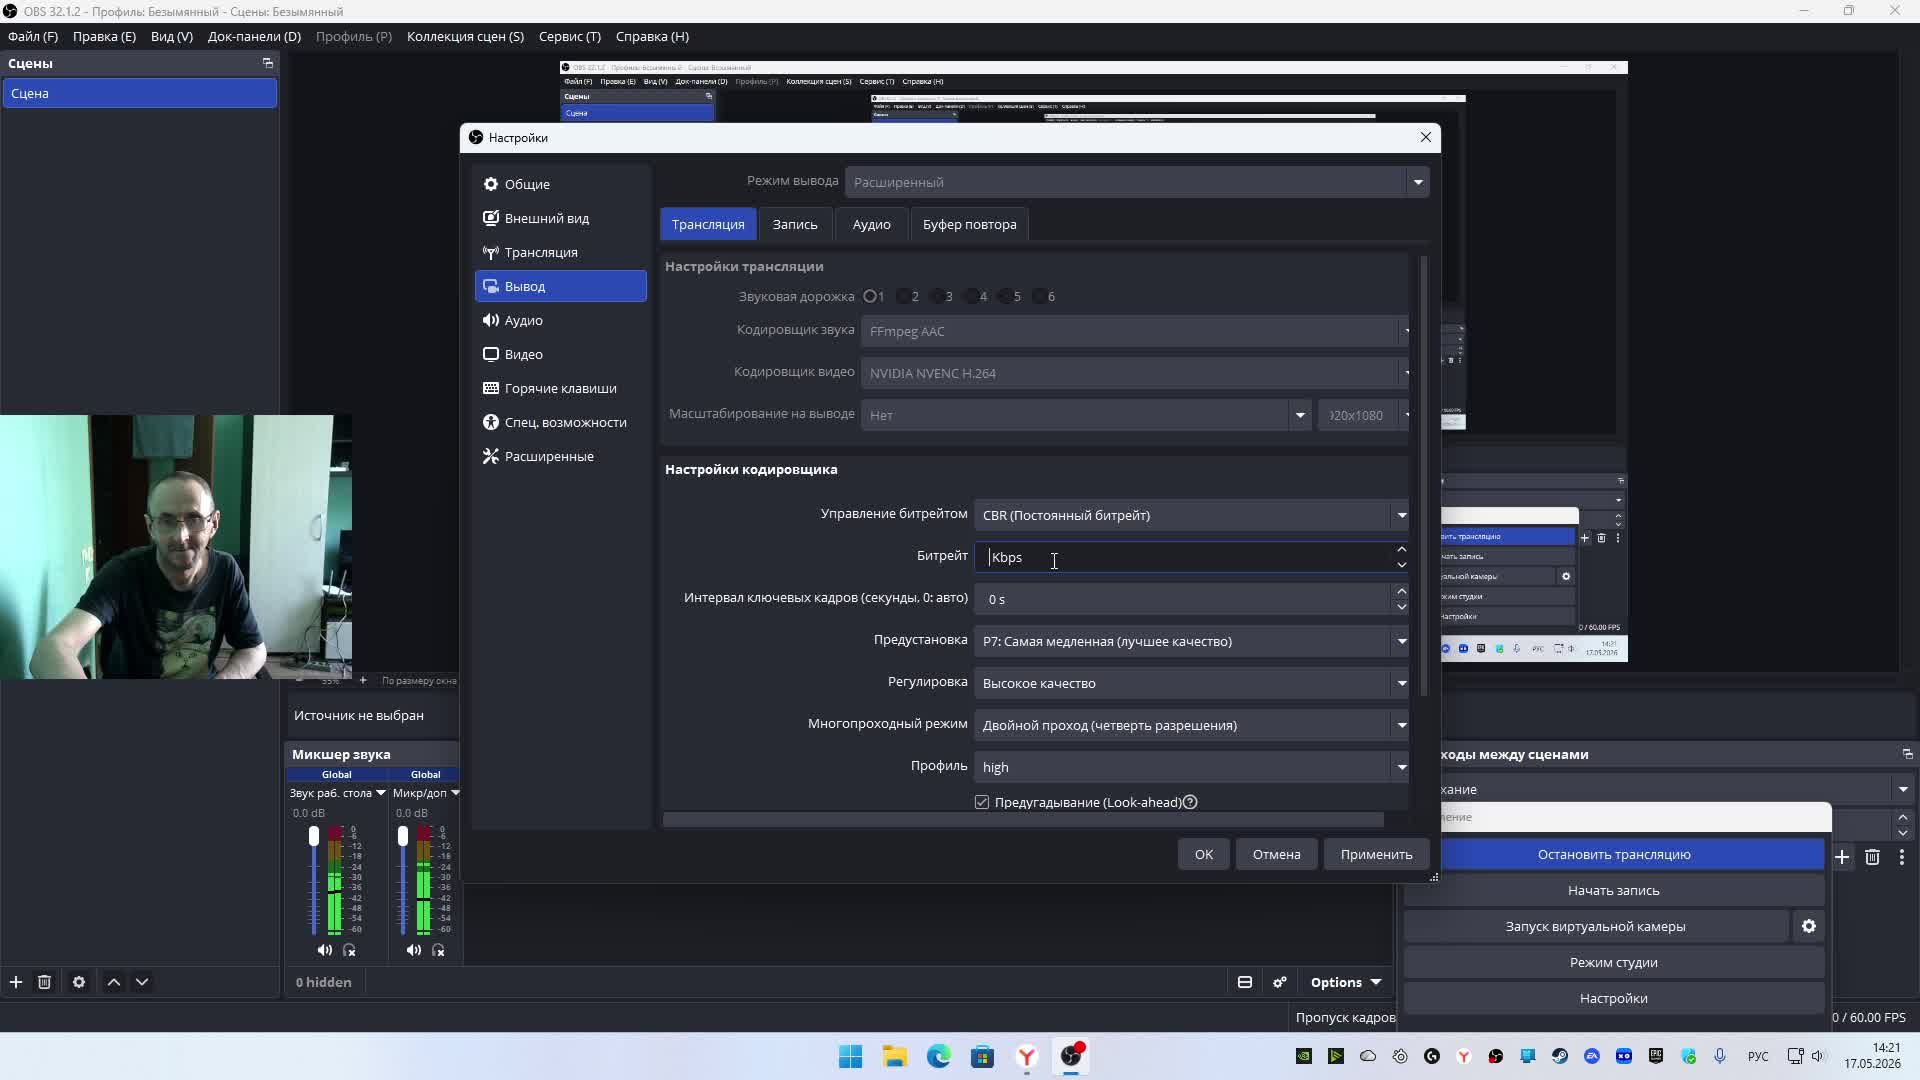Switch to the Буфер повтора tab
This screenshot has width=1920, height=1080.
click(x=969, y=224)
